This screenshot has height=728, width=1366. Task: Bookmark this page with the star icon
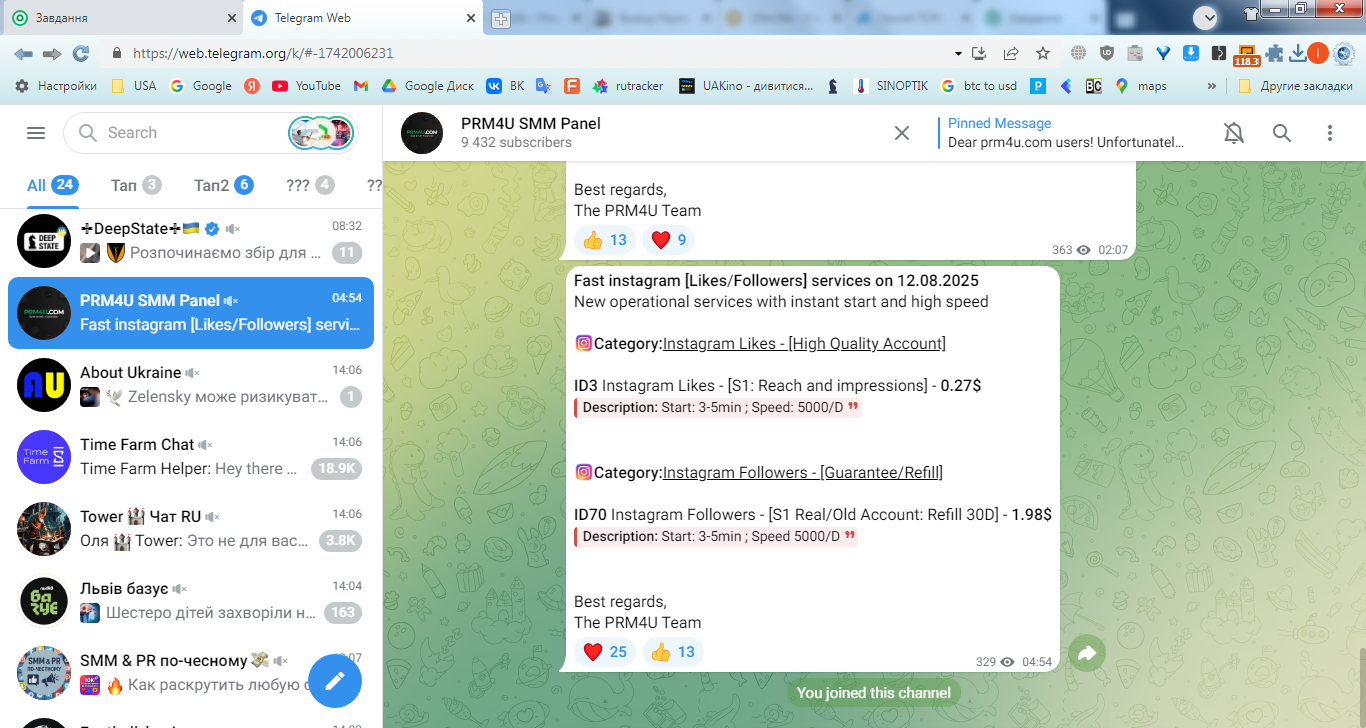click(x=1043, y=53)
